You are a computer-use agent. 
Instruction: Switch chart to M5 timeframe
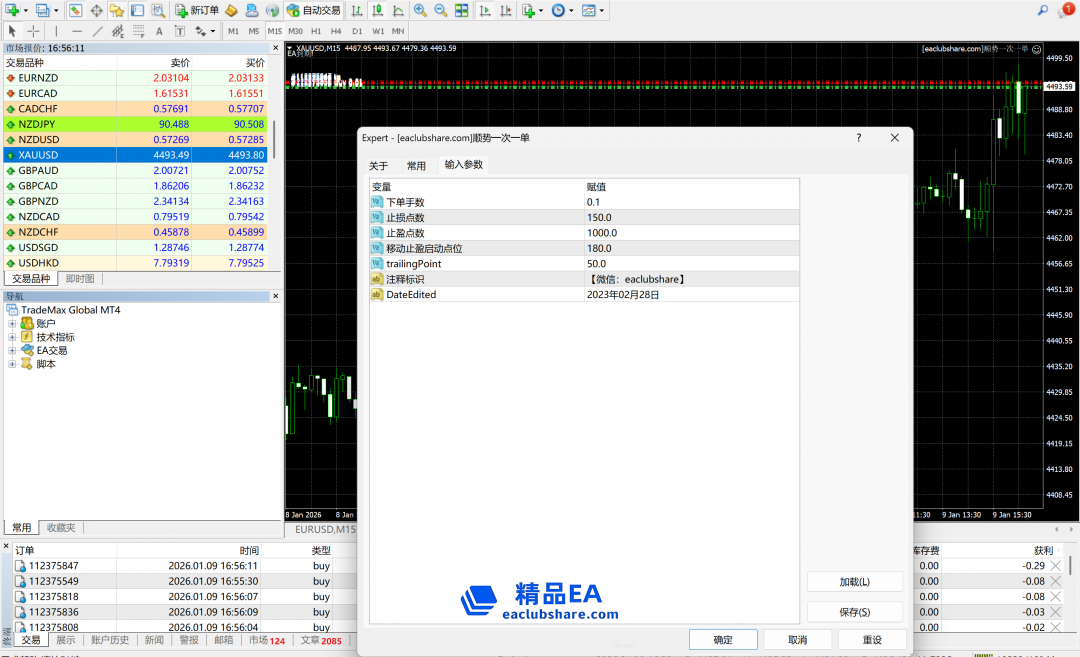(254, 31)
